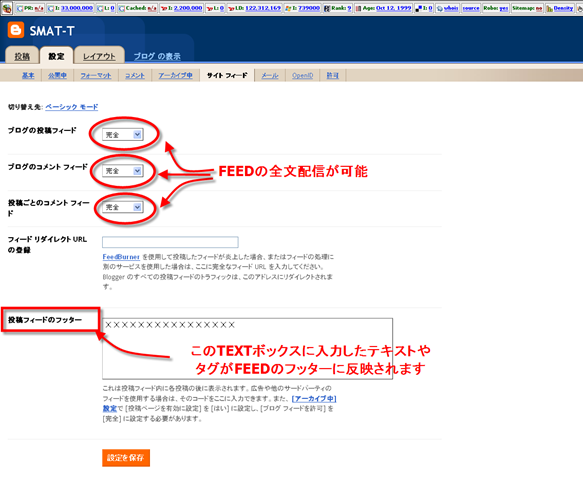
Task: Open the コメント settings sub-tab
Action: [x=135, y=75]
